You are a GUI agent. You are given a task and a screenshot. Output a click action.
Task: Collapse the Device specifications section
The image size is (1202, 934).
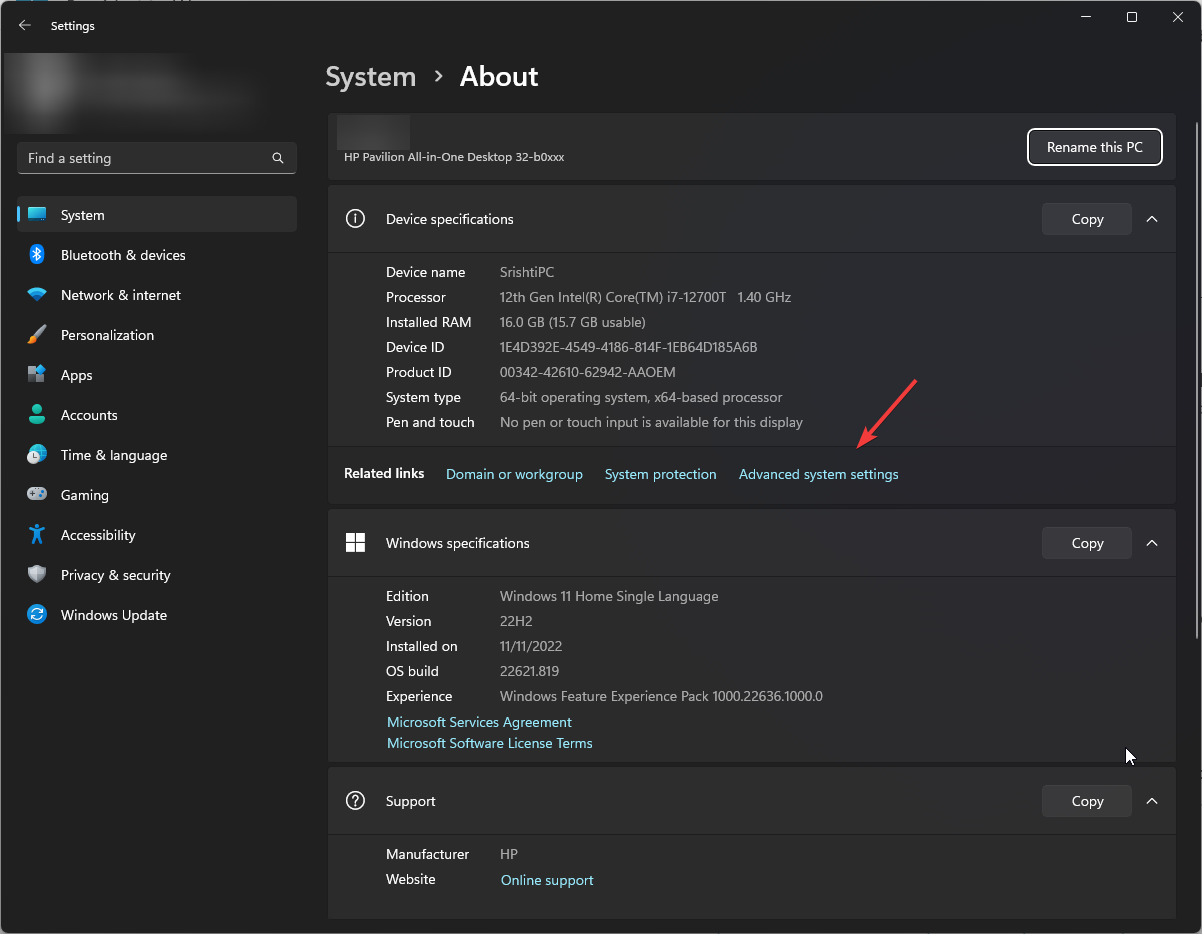pyautogui.click(x=1151, y=218)
